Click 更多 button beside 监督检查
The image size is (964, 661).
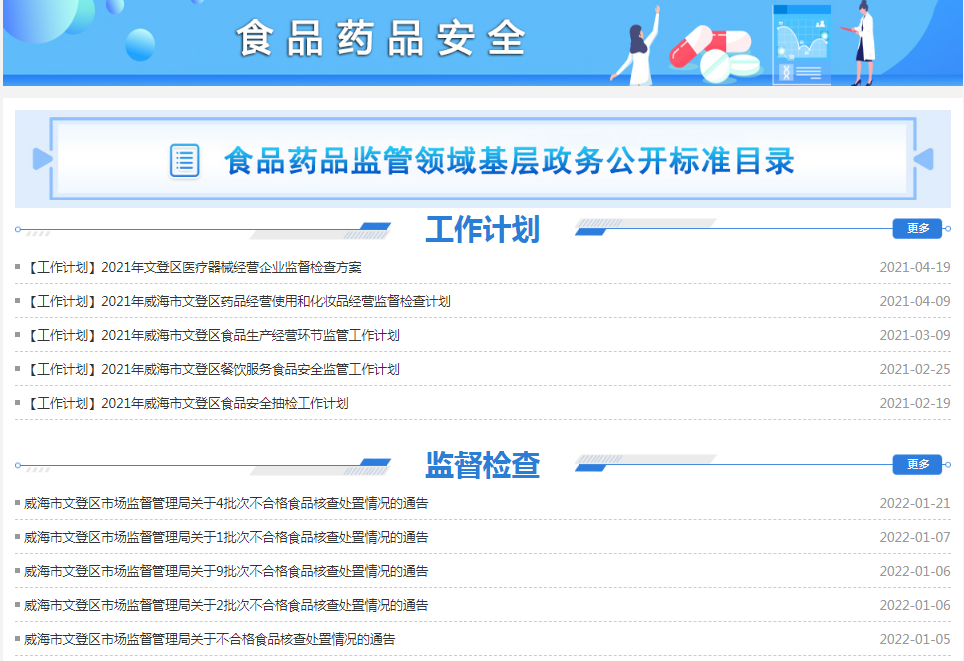[x=917, y=464]
